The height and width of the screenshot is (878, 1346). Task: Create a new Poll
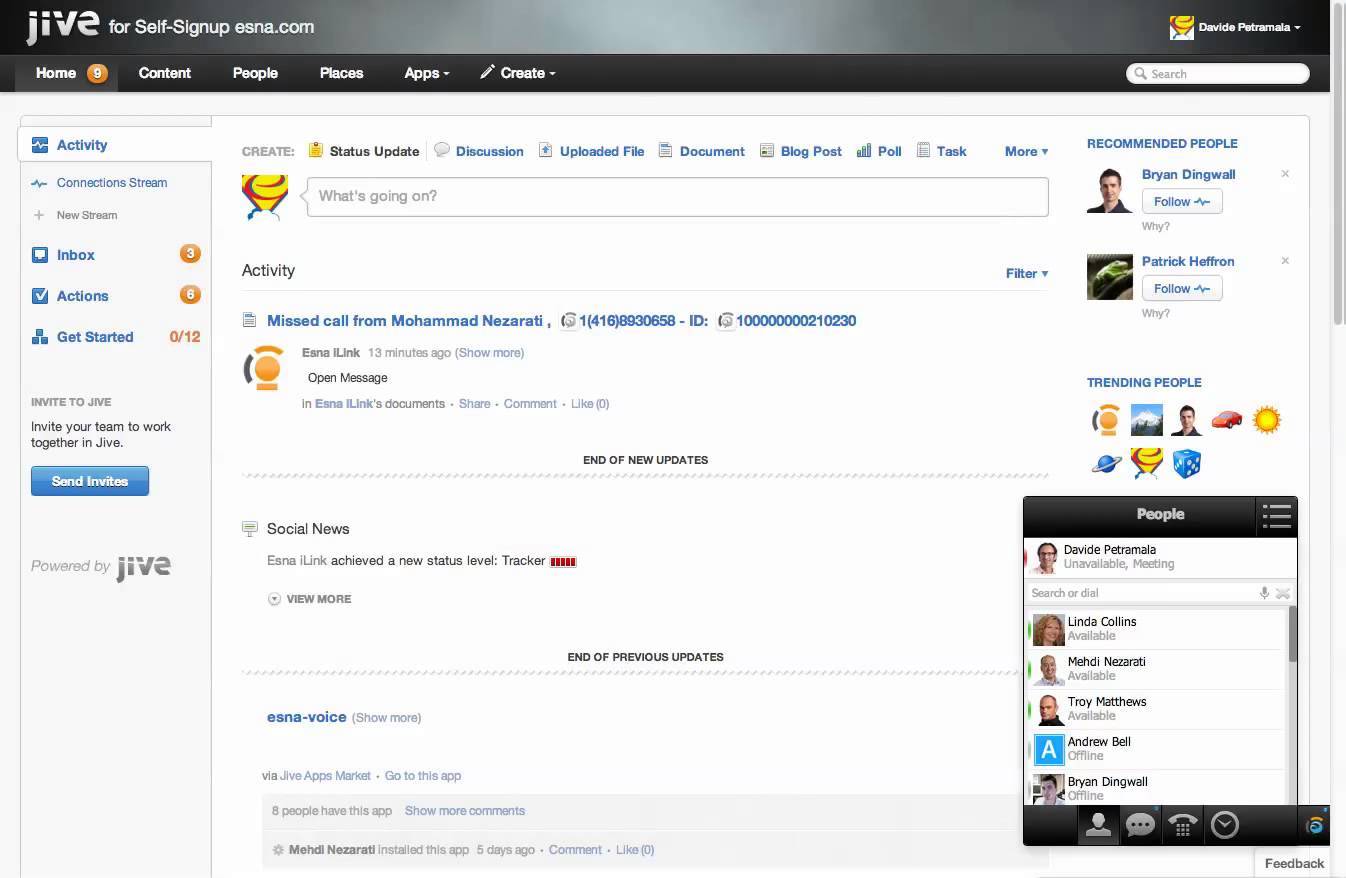pos(879,151)
